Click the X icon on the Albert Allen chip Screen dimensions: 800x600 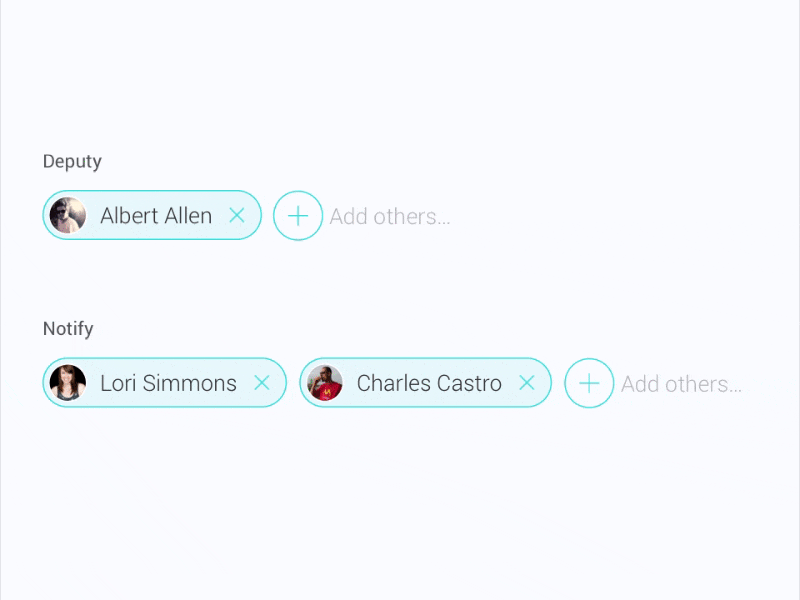pyautogui.click(x=238, y=215)
